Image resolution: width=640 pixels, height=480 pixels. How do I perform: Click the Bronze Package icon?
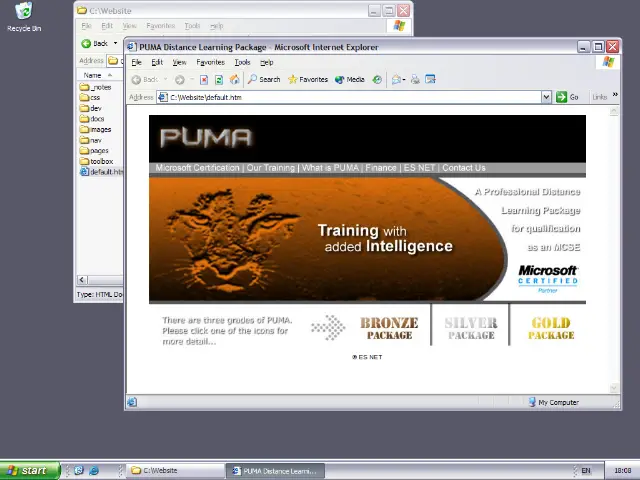pyautogui.click(x=389, y=328)
